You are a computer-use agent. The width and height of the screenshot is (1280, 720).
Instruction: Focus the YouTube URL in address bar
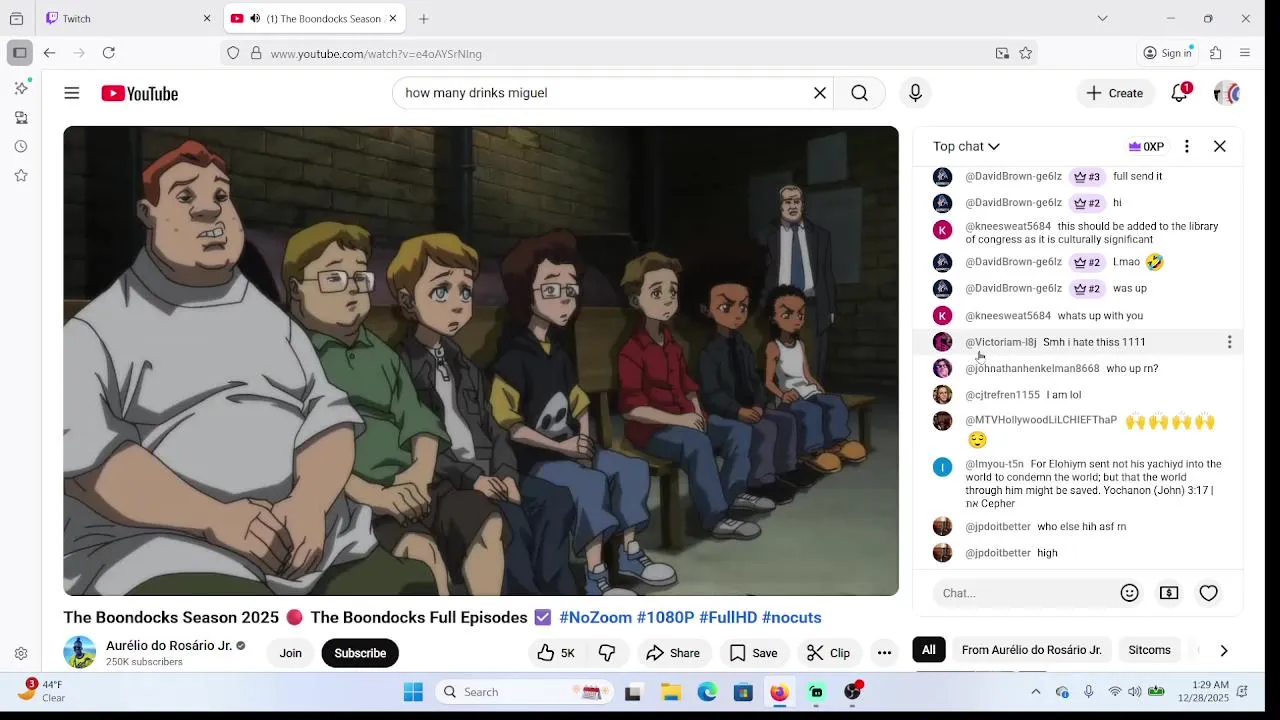(x=628, y=53)
